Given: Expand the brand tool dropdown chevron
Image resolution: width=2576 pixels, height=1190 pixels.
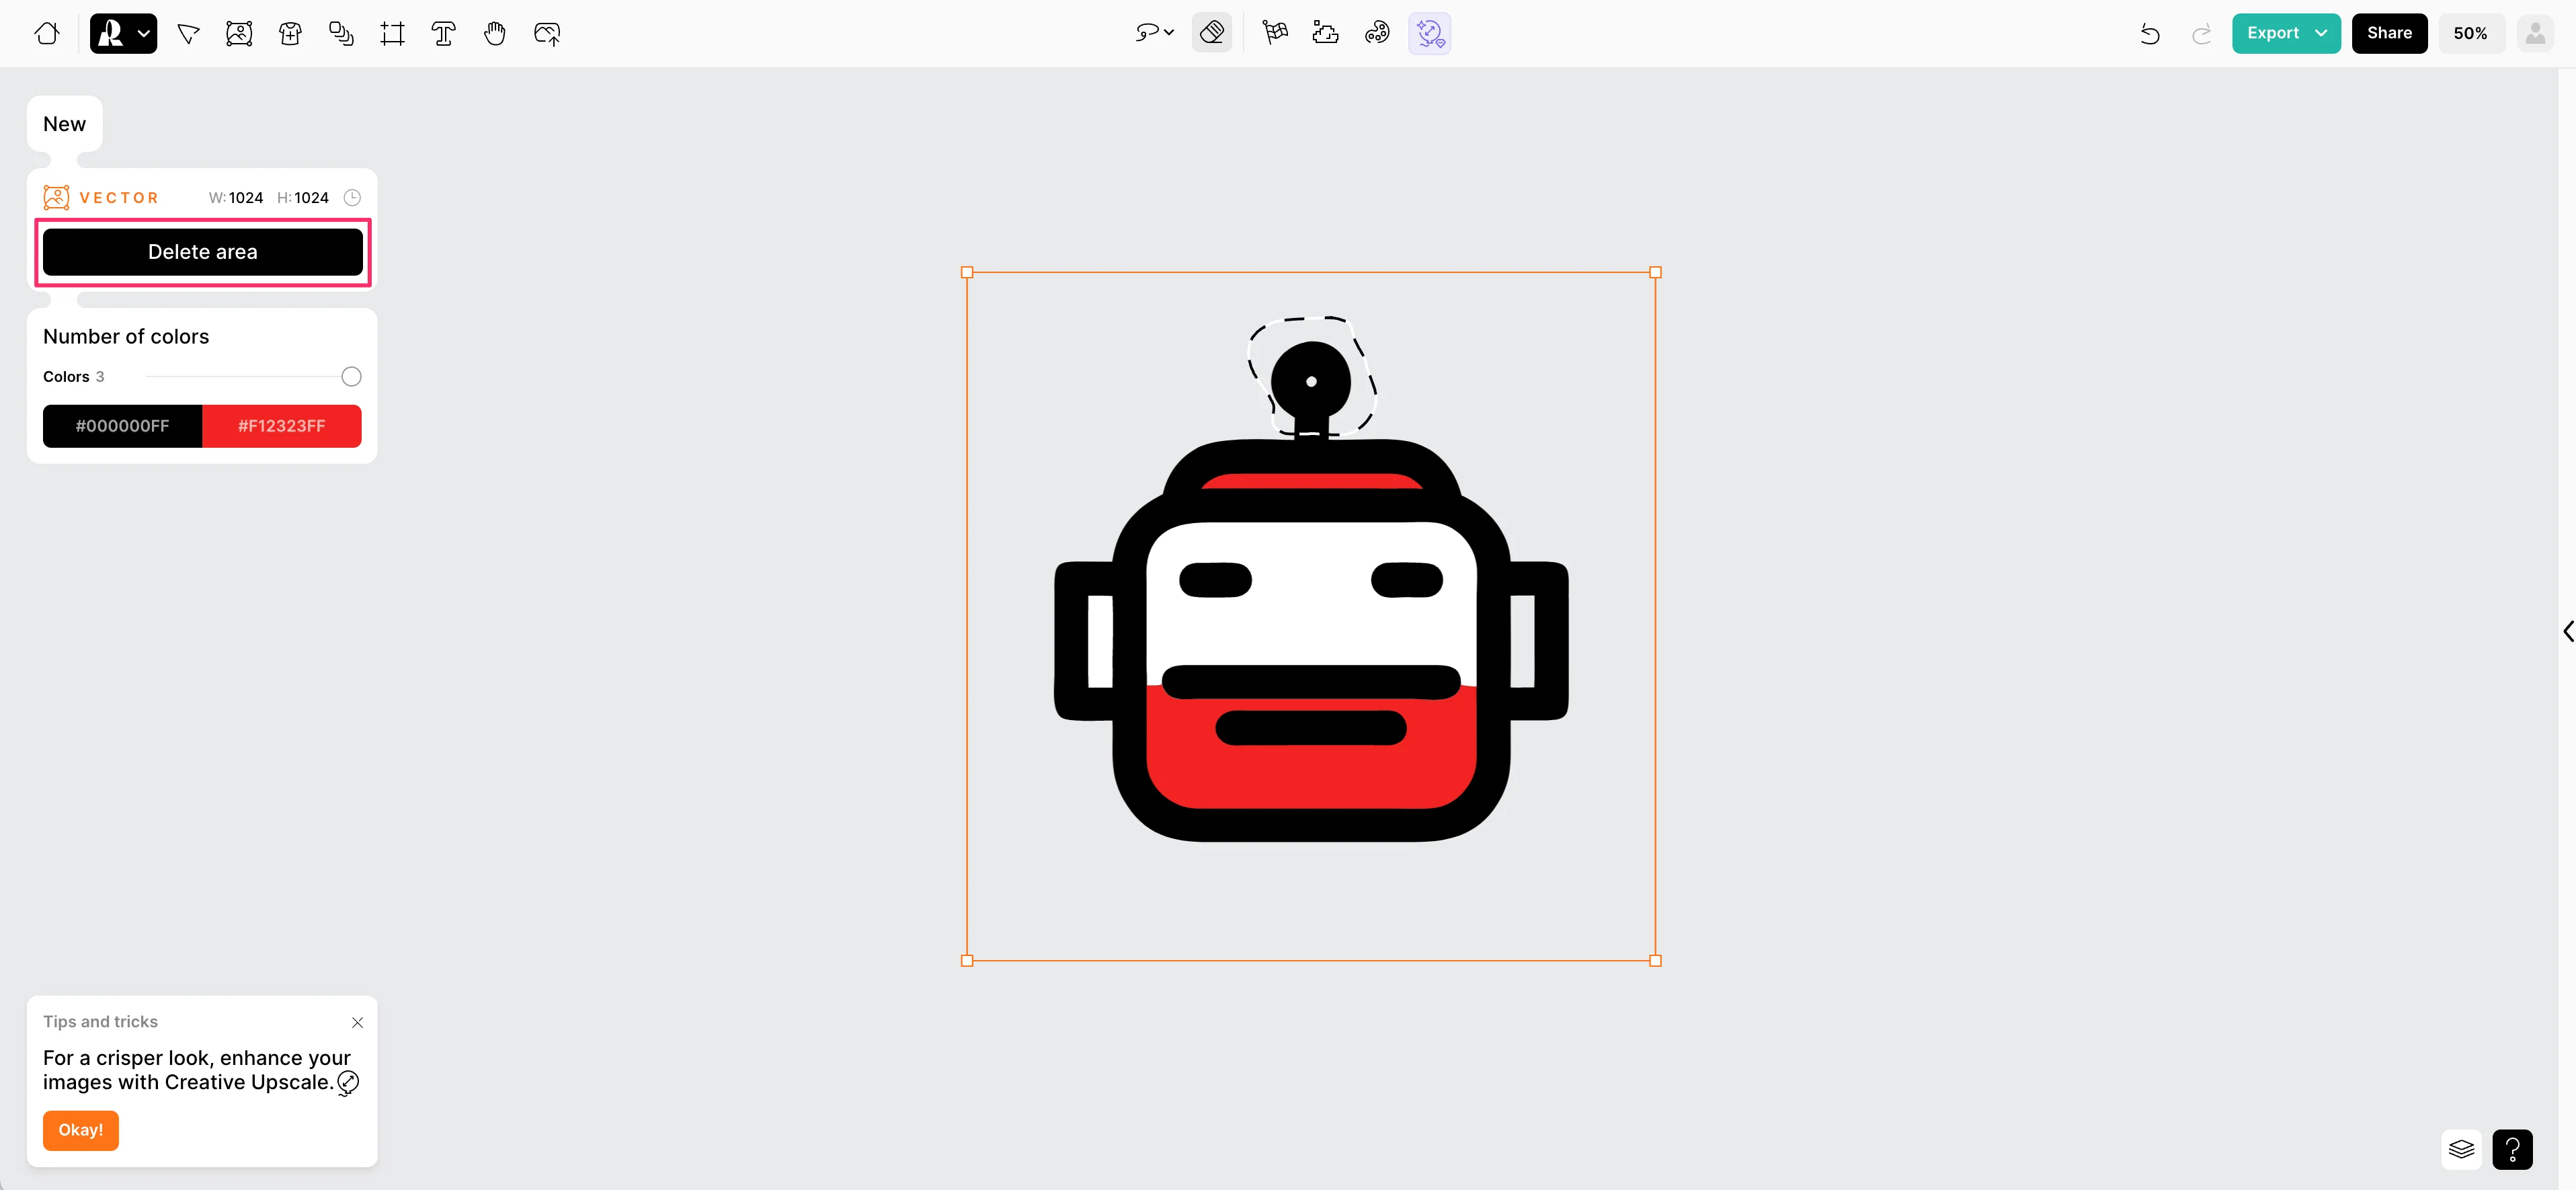Looking at the screenshot, I should [144, 33].
